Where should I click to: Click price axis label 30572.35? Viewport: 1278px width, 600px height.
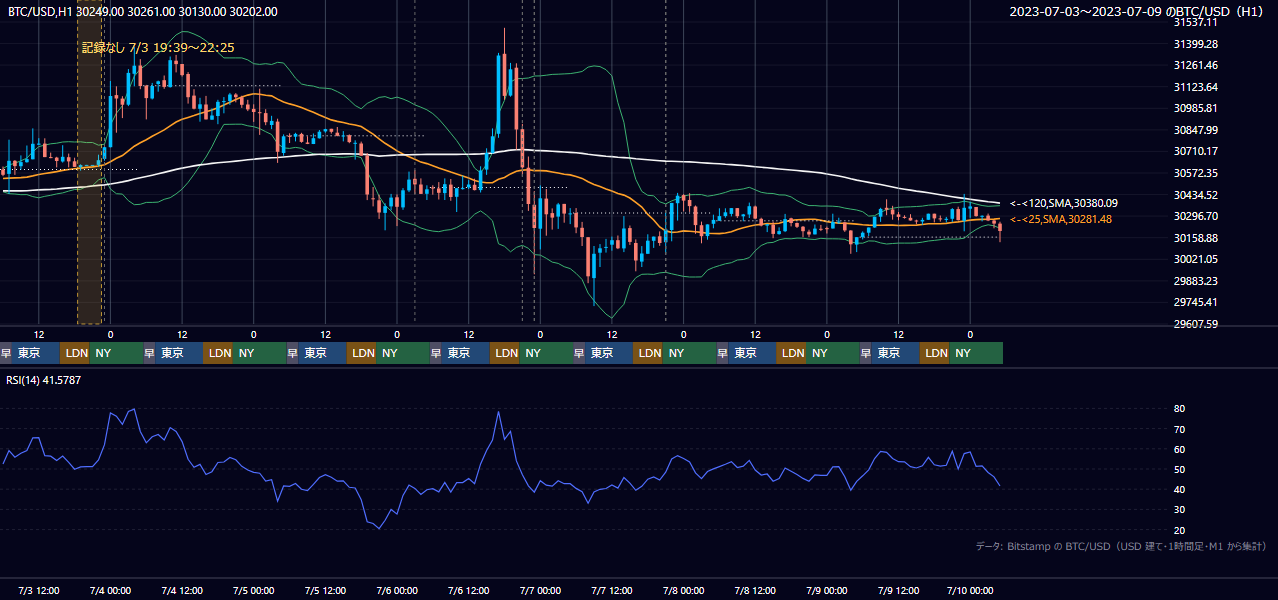pos(1195,173)
